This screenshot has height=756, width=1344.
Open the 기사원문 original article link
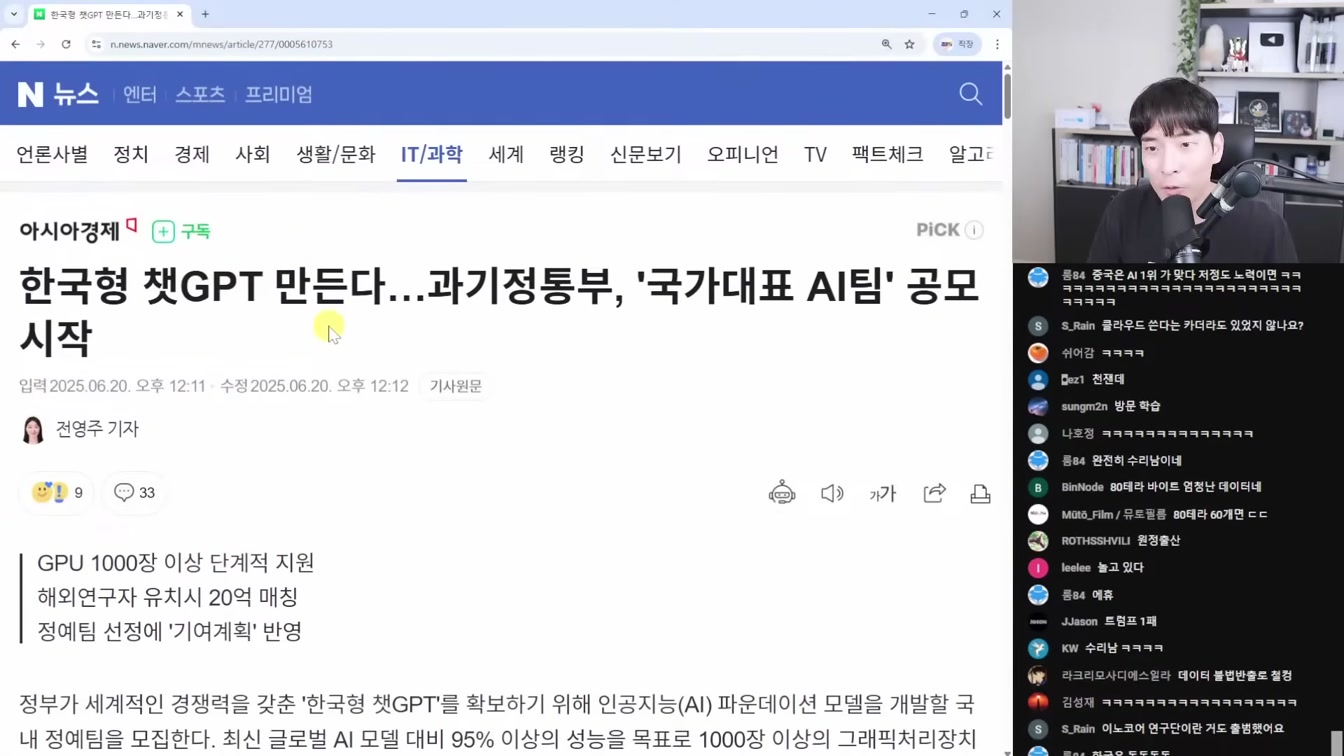456,386
